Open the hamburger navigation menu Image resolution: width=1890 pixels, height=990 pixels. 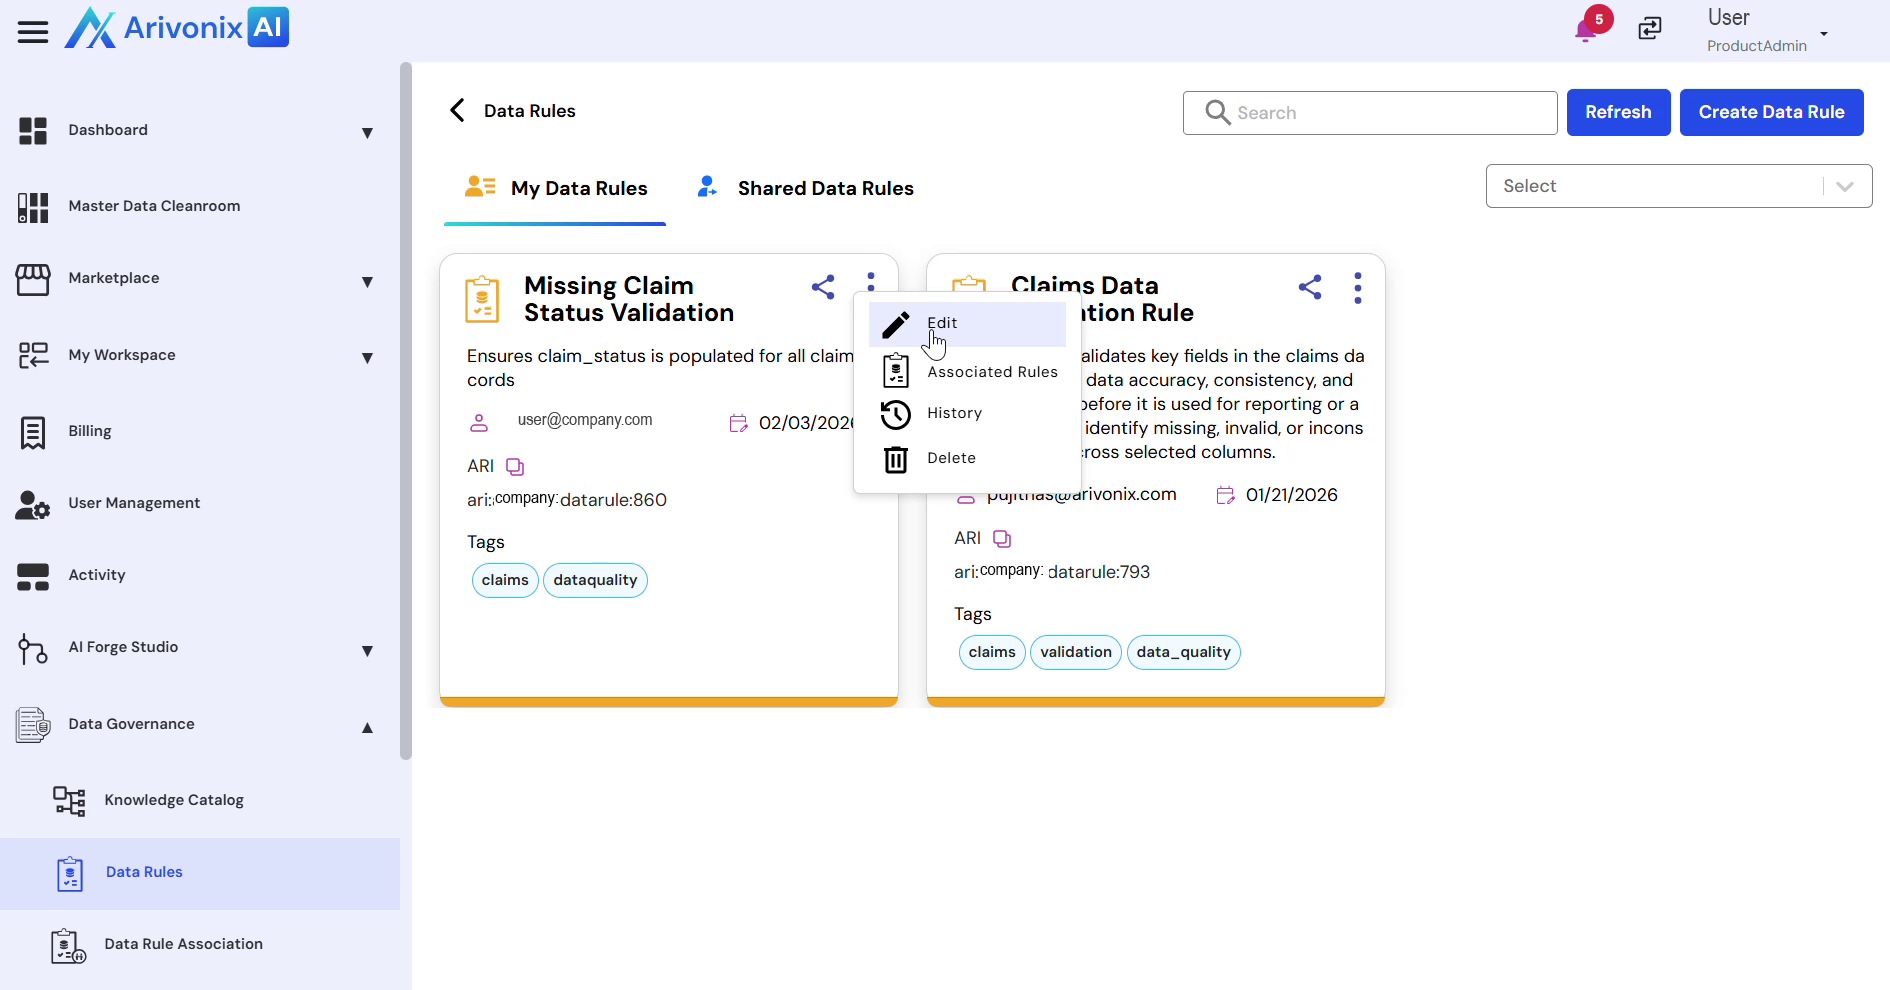click(33, 32)
